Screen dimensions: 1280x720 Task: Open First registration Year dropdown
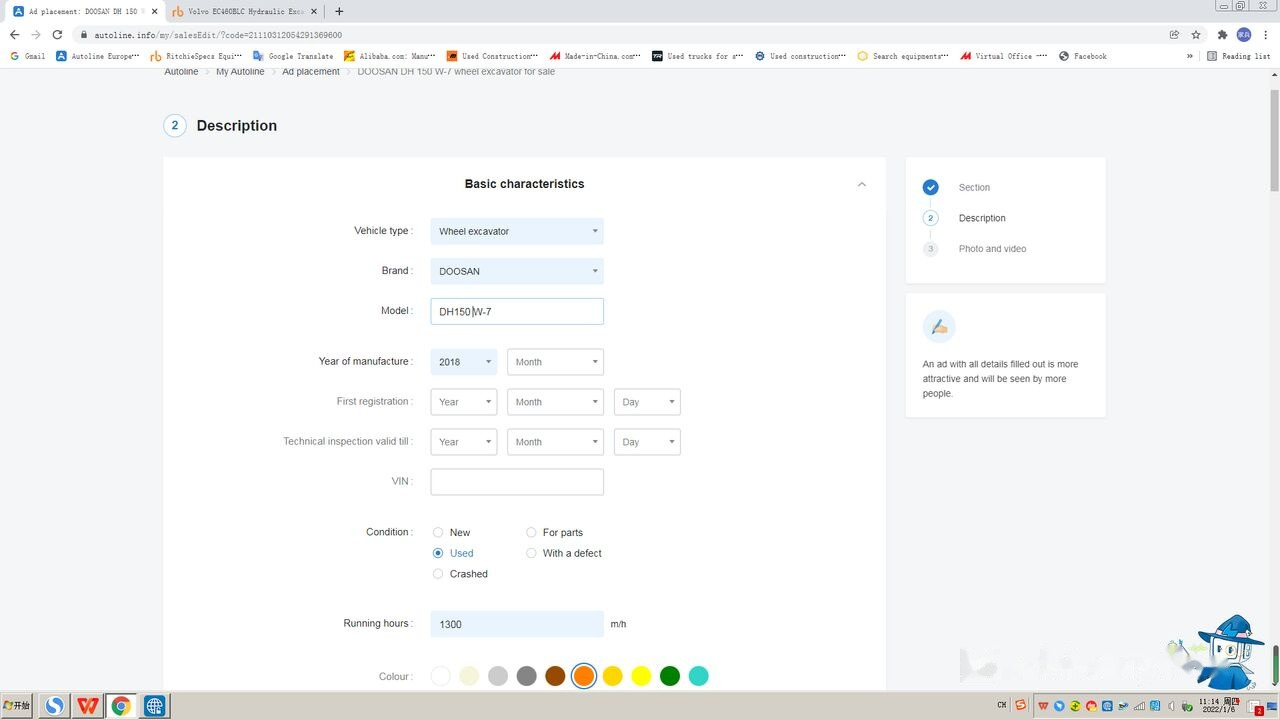[464, 402]
